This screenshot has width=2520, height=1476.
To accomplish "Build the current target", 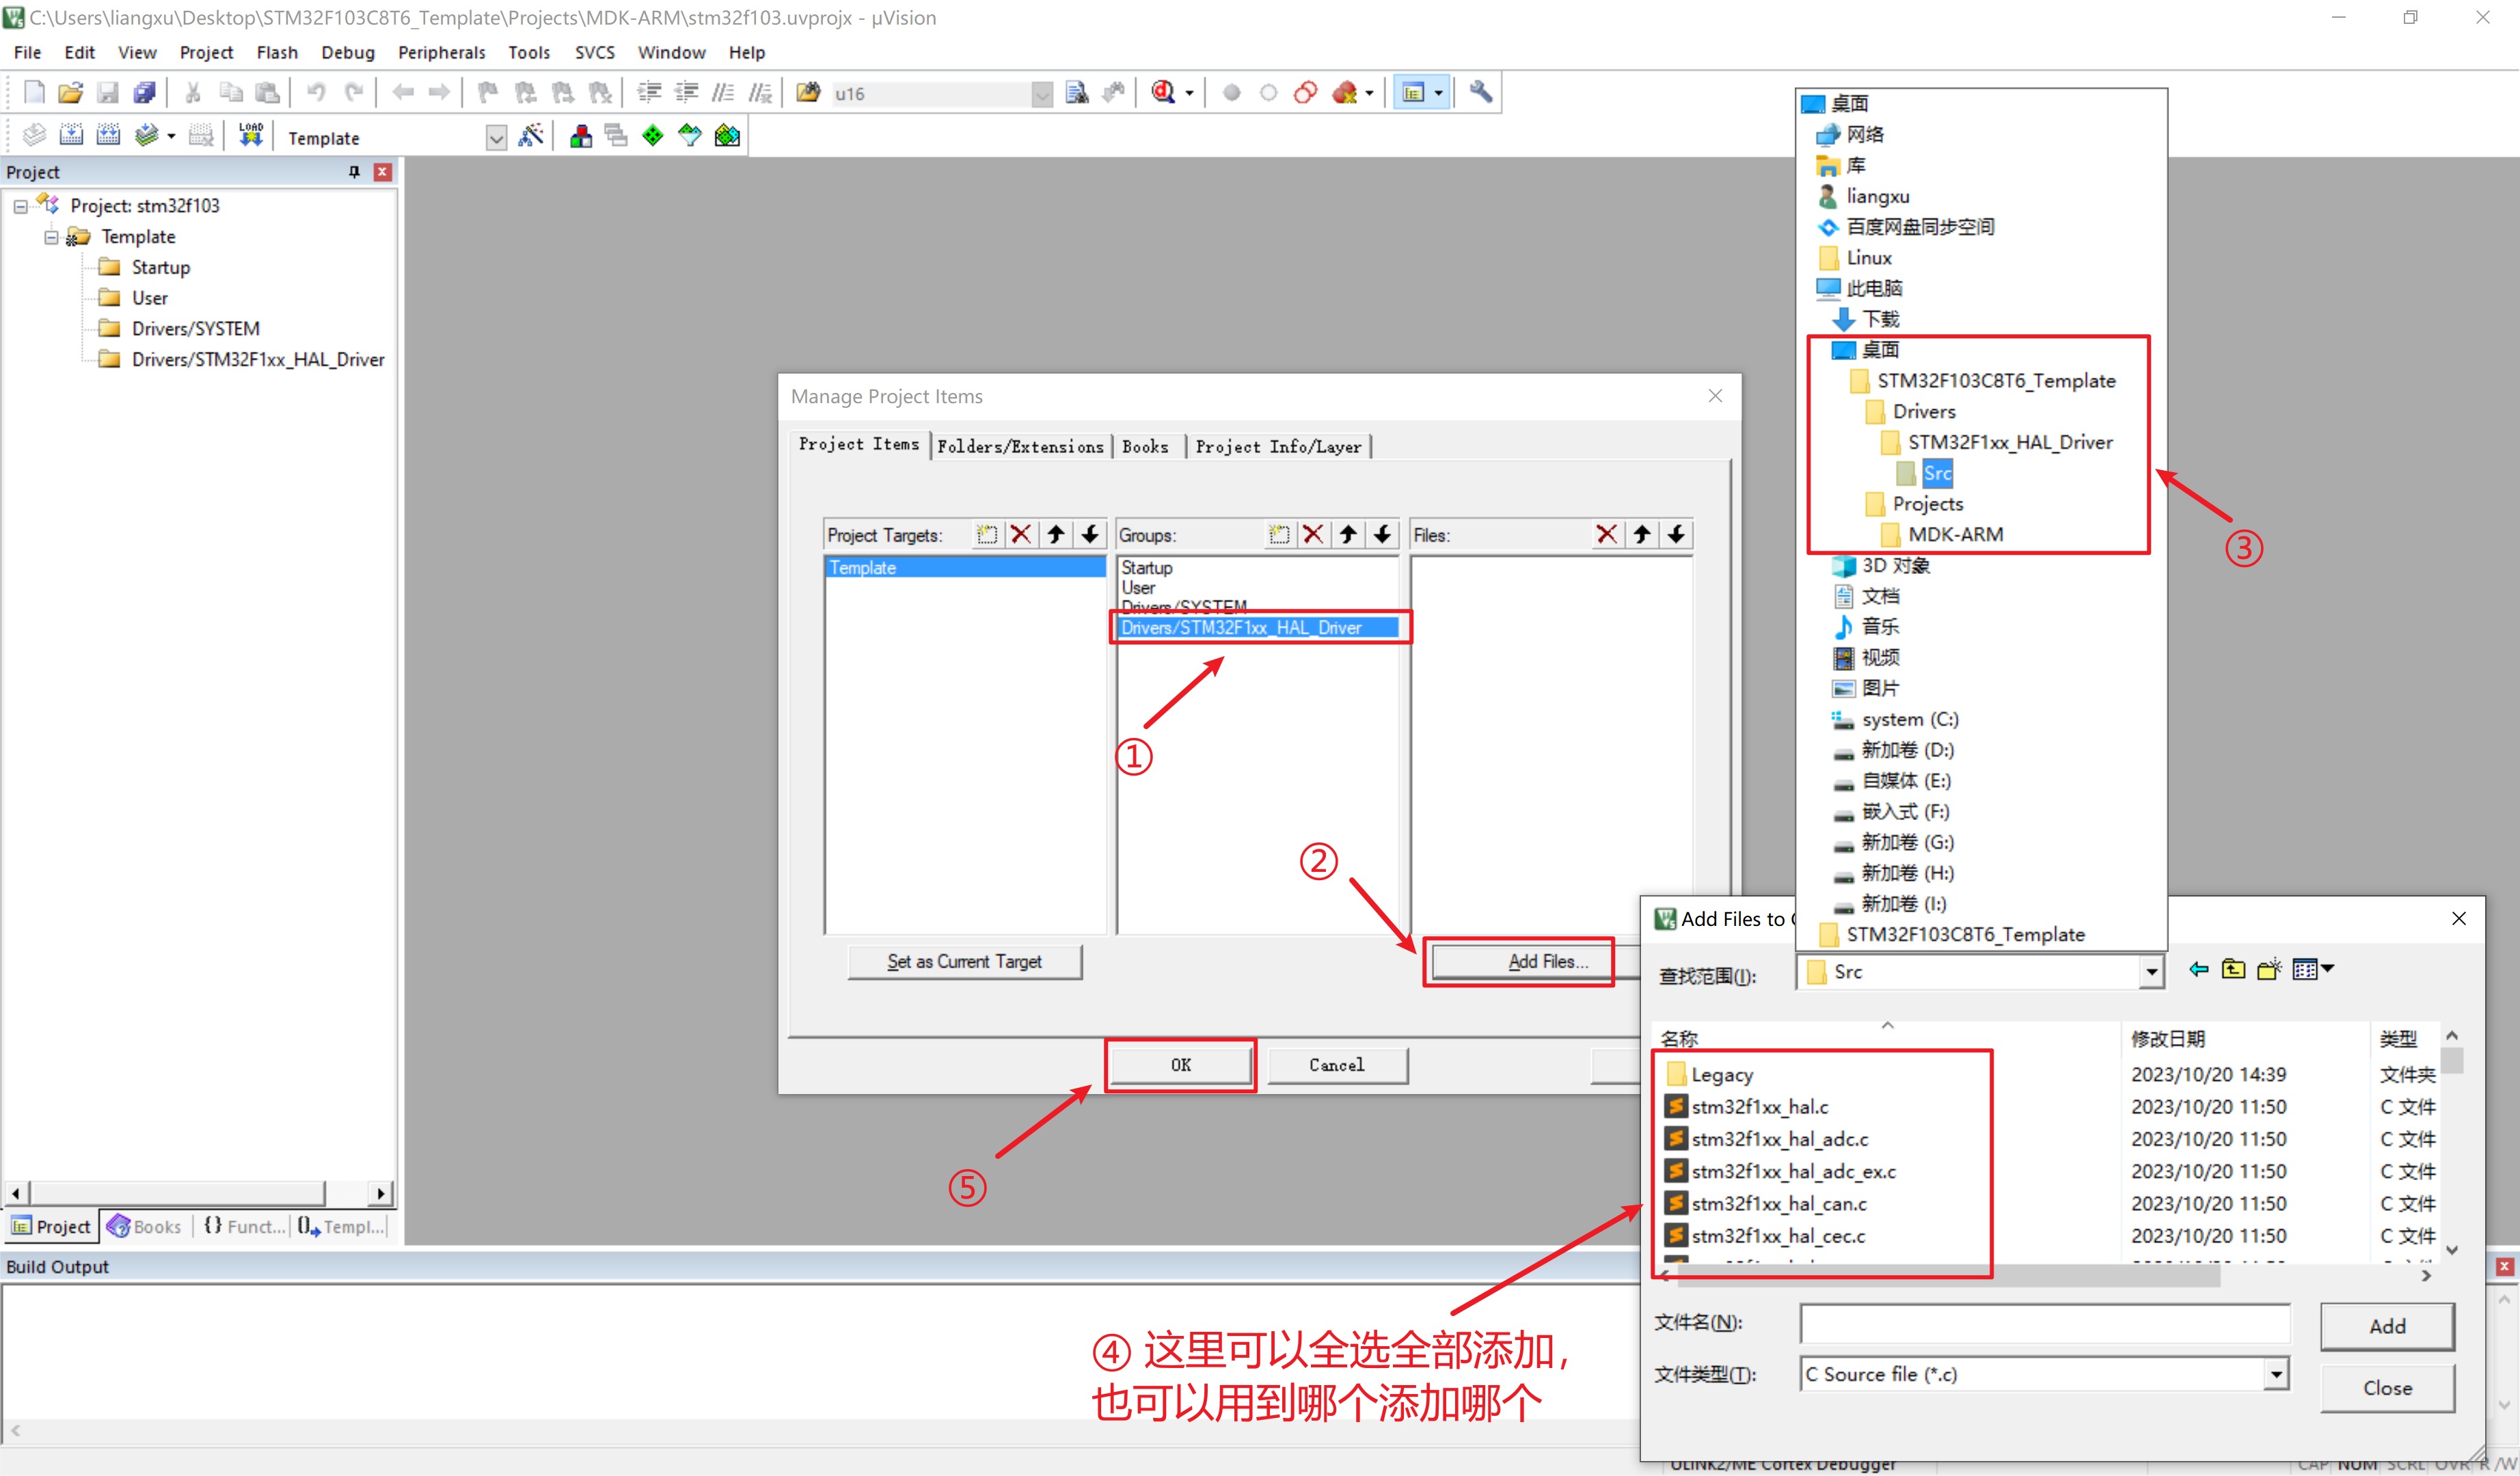I will click(71, 134).
